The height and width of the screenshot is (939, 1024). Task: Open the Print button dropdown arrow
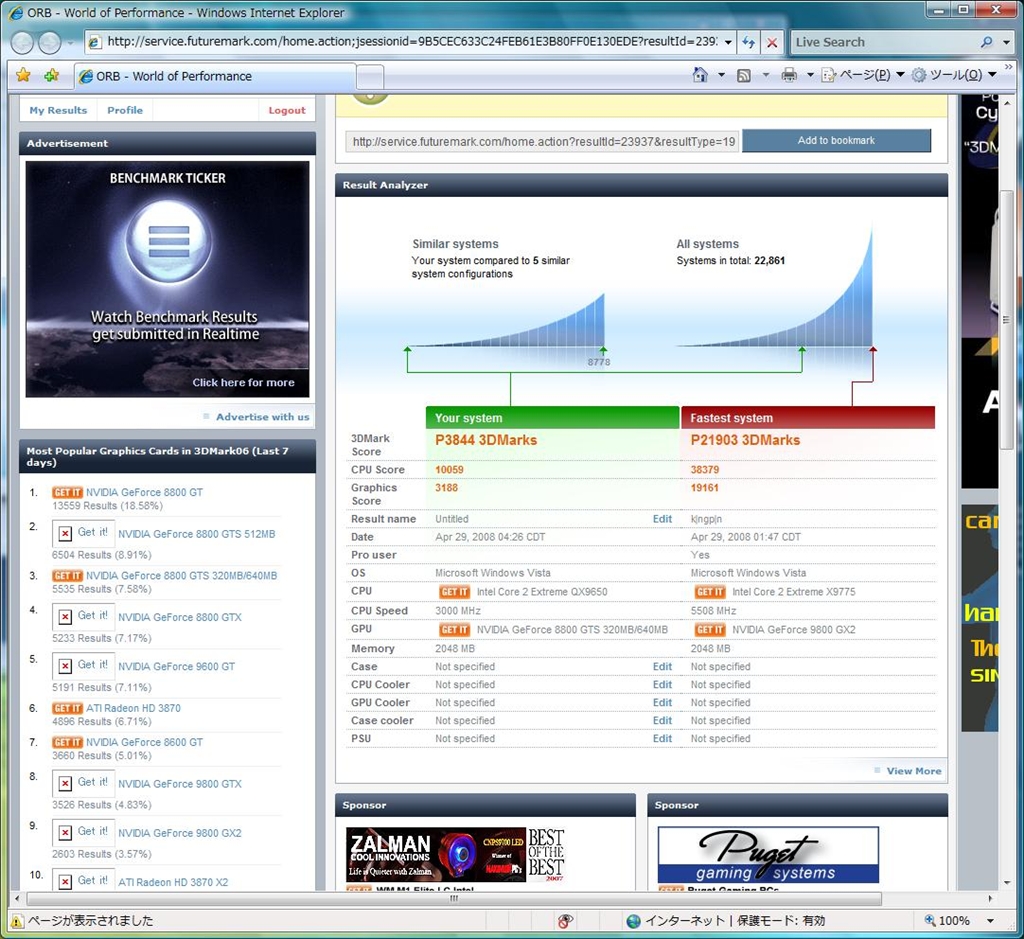tap(810, 75)
